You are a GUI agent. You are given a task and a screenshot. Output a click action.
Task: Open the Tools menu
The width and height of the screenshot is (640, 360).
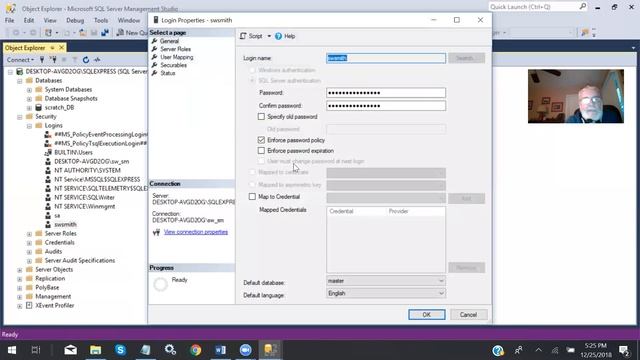pos(101,20)
